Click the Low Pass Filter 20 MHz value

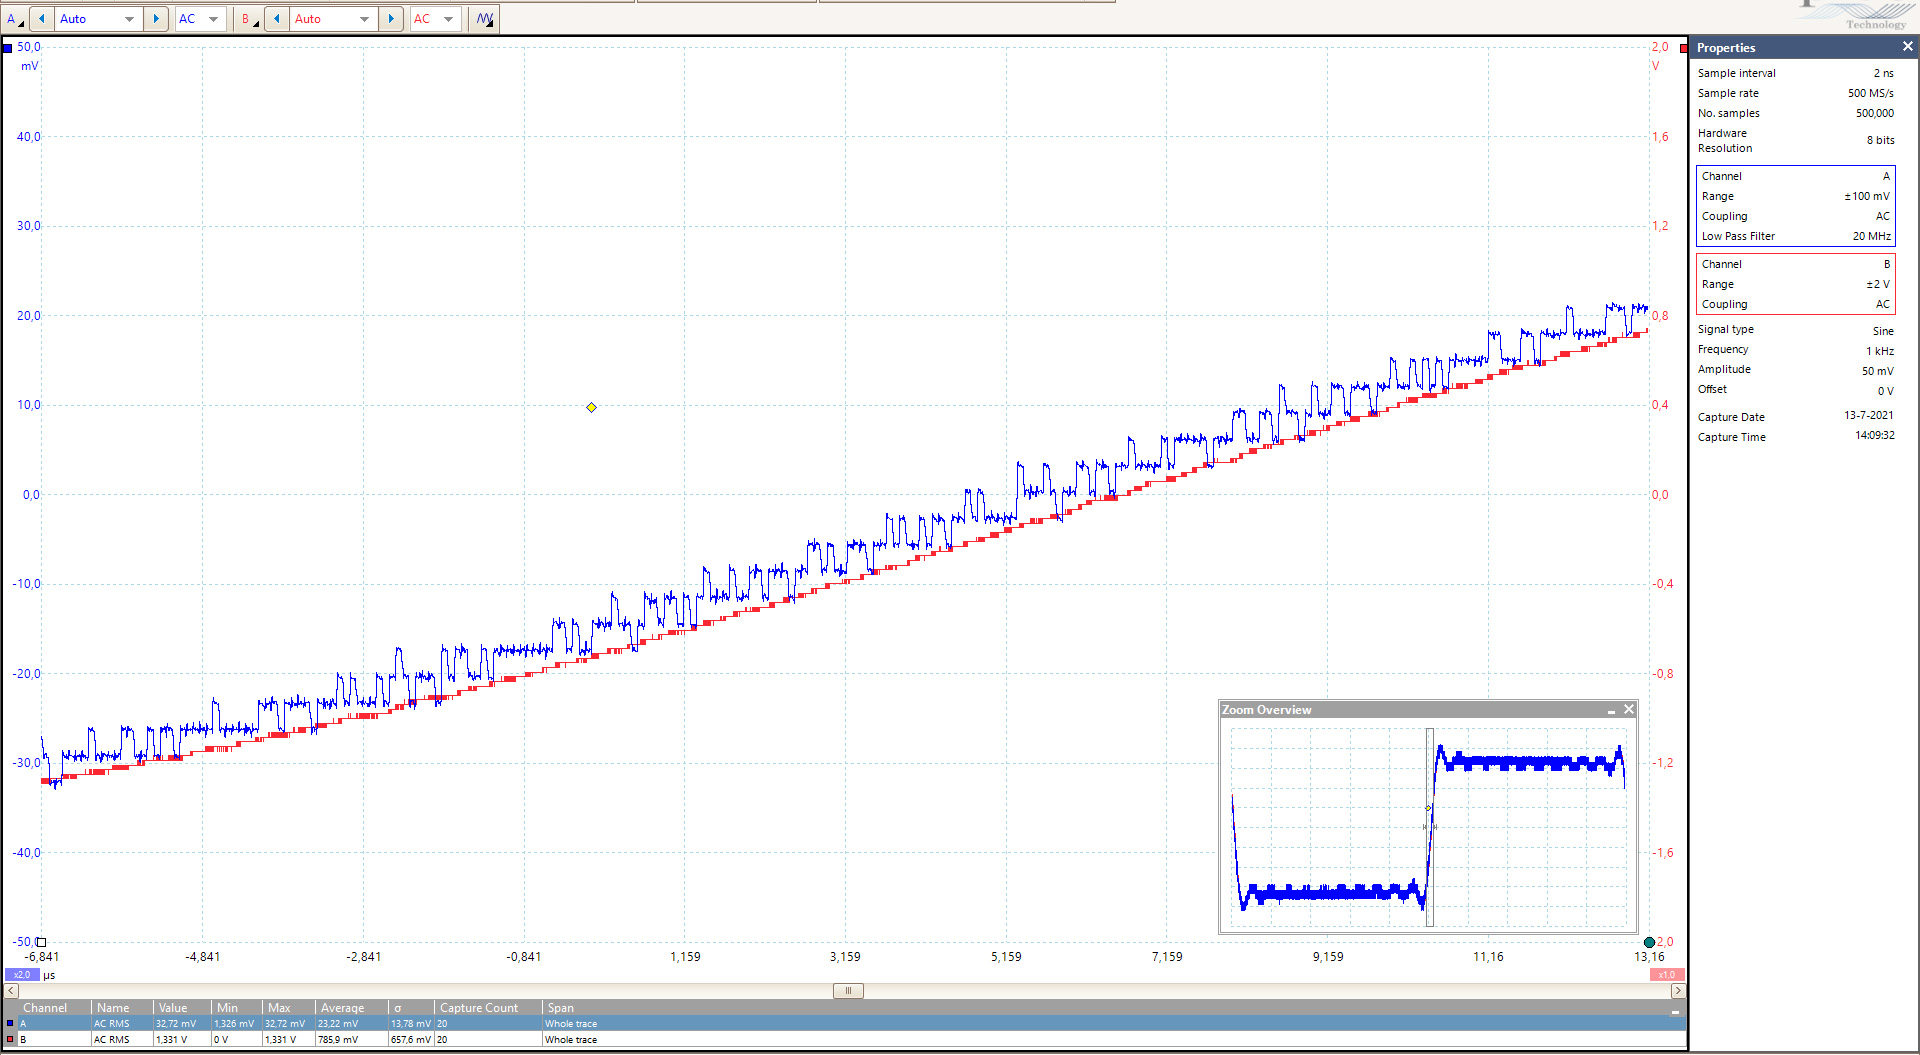pyautogui.click(x=1871, y=236)
